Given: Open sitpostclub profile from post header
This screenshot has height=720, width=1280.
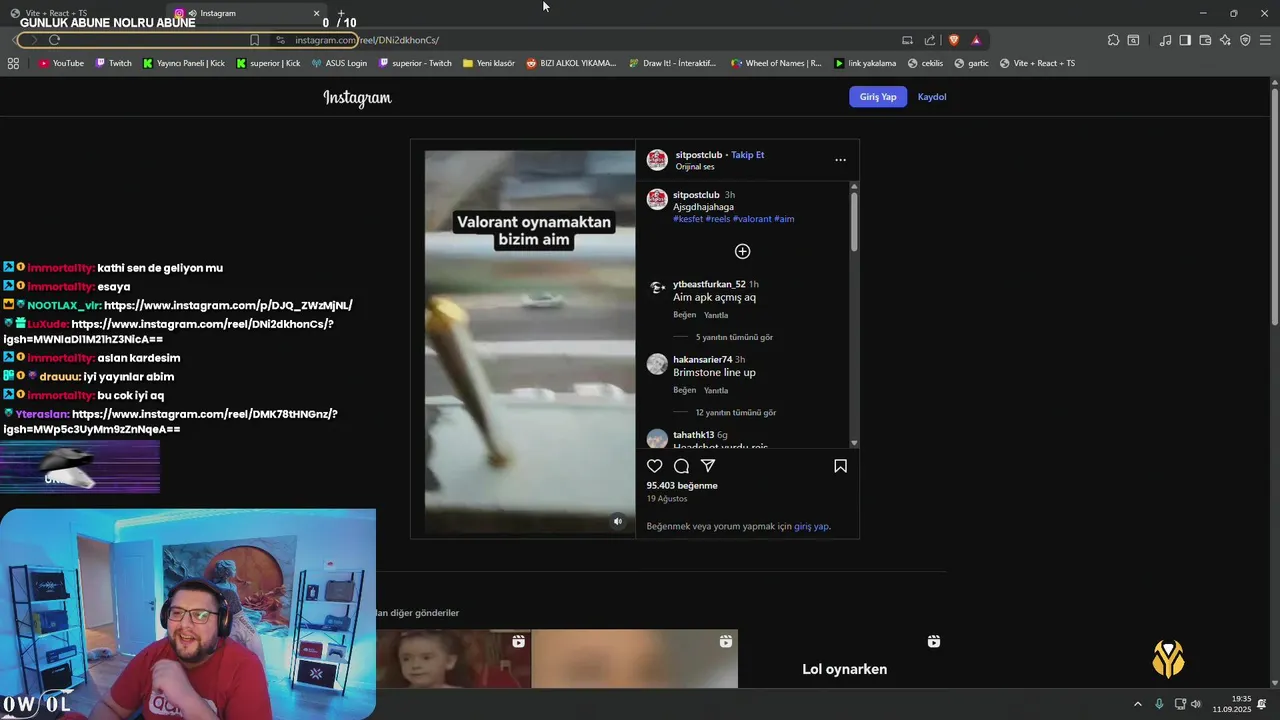Looking at the screenshot, I should click(698, 155).
